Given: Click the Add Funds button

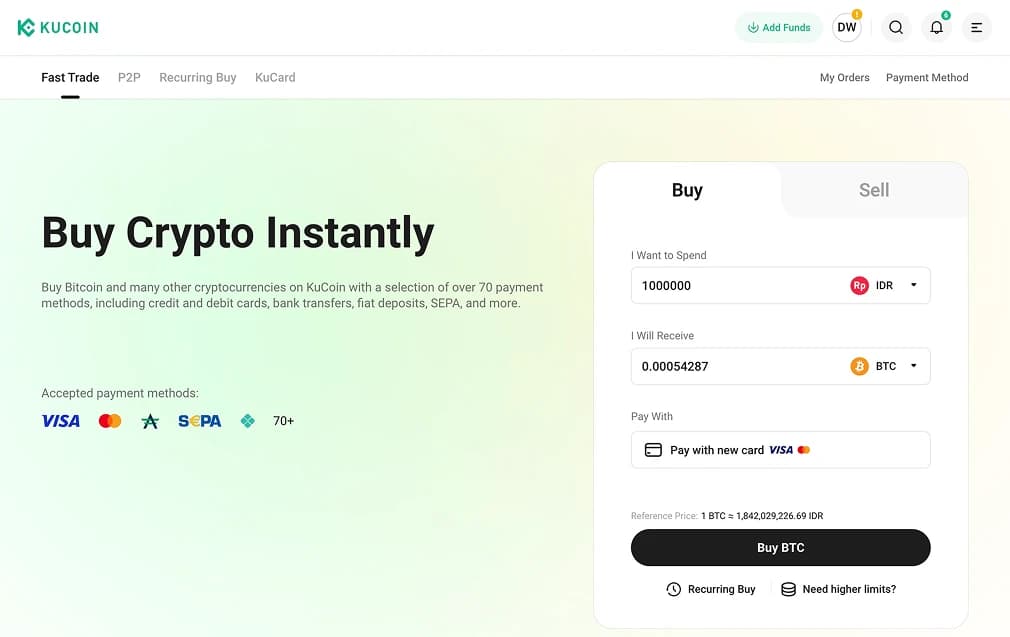Looking at the screenshot, I should click(778, 27).
